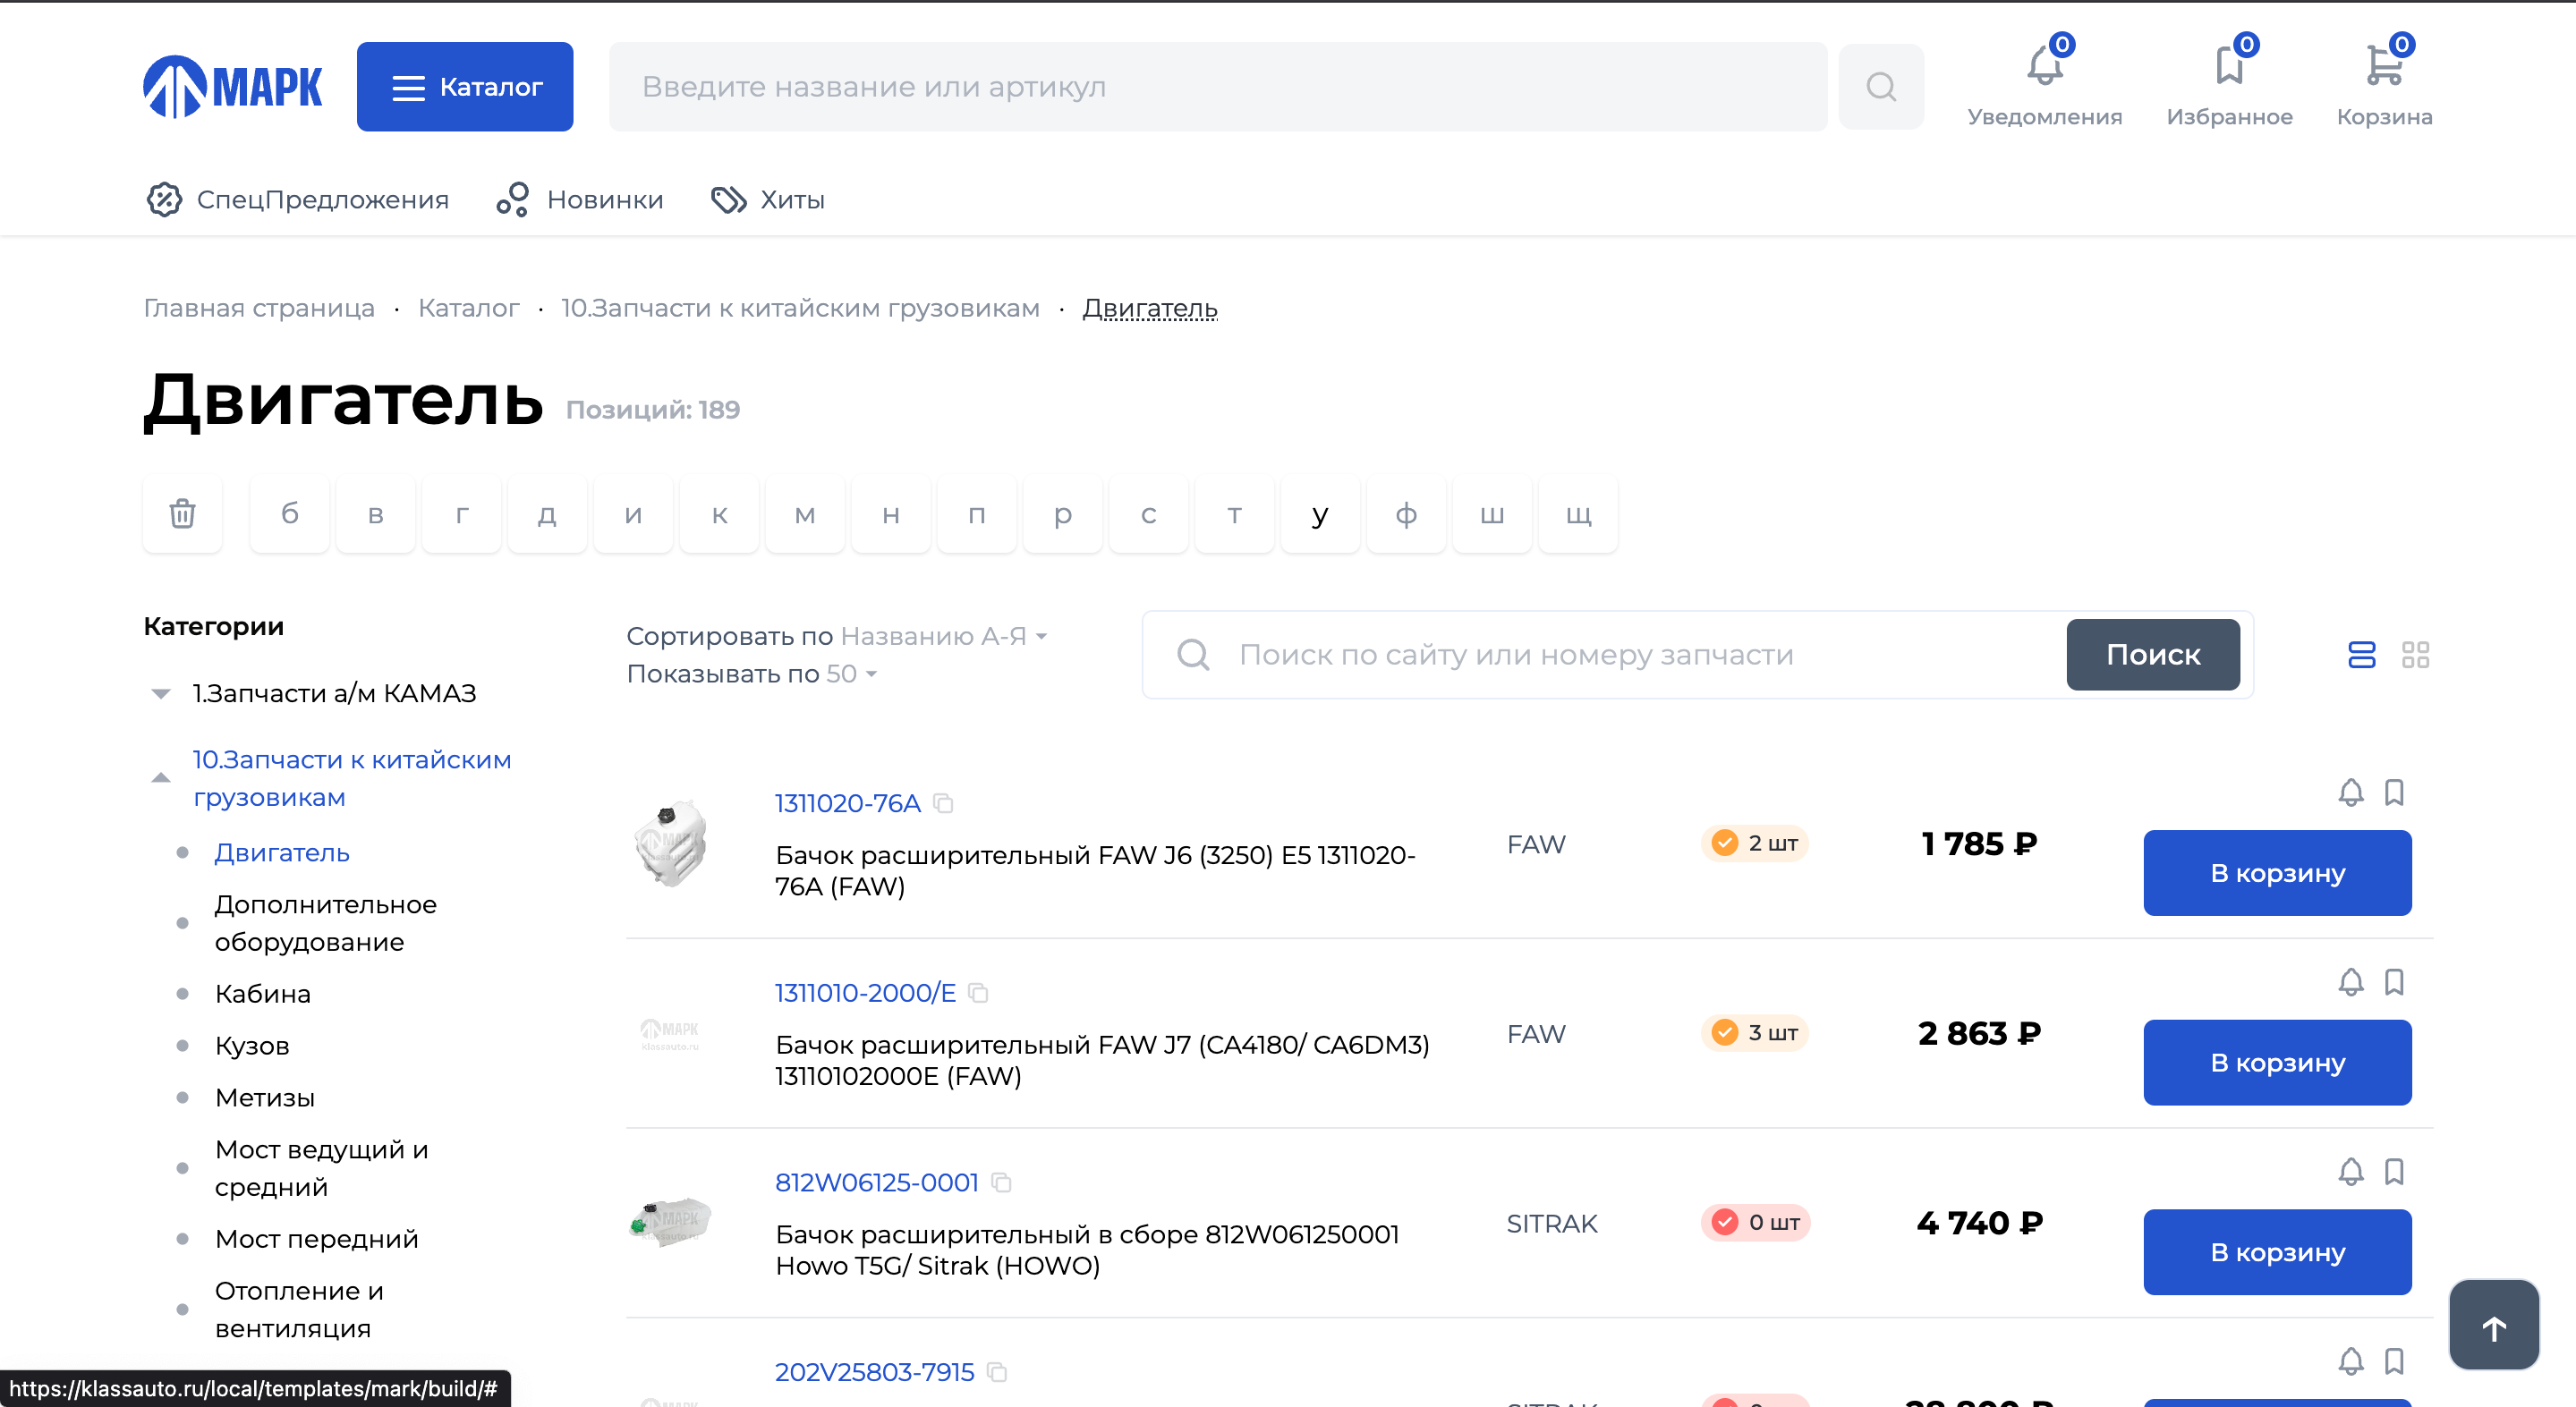Viewport: 2576px width, 1407px height.
Task: Collapse 10.Запчасти к китайским грузовикам arrow
Action: pyautogui.click(x=160, y=778)
